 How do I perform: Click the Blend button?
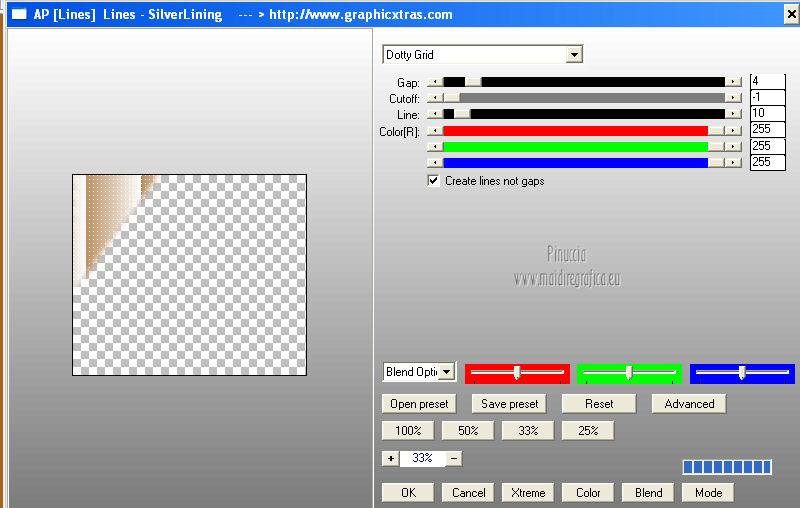648,493
